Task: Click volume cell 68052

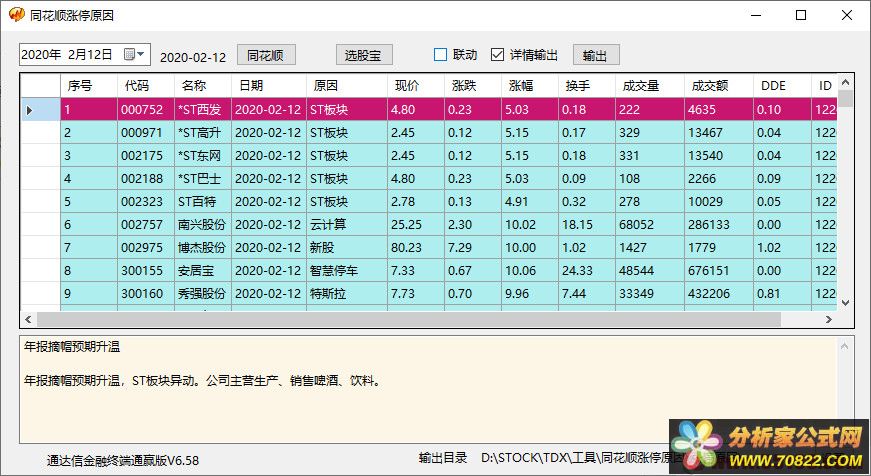Action: pyautogui.click(x=650, y=224)
